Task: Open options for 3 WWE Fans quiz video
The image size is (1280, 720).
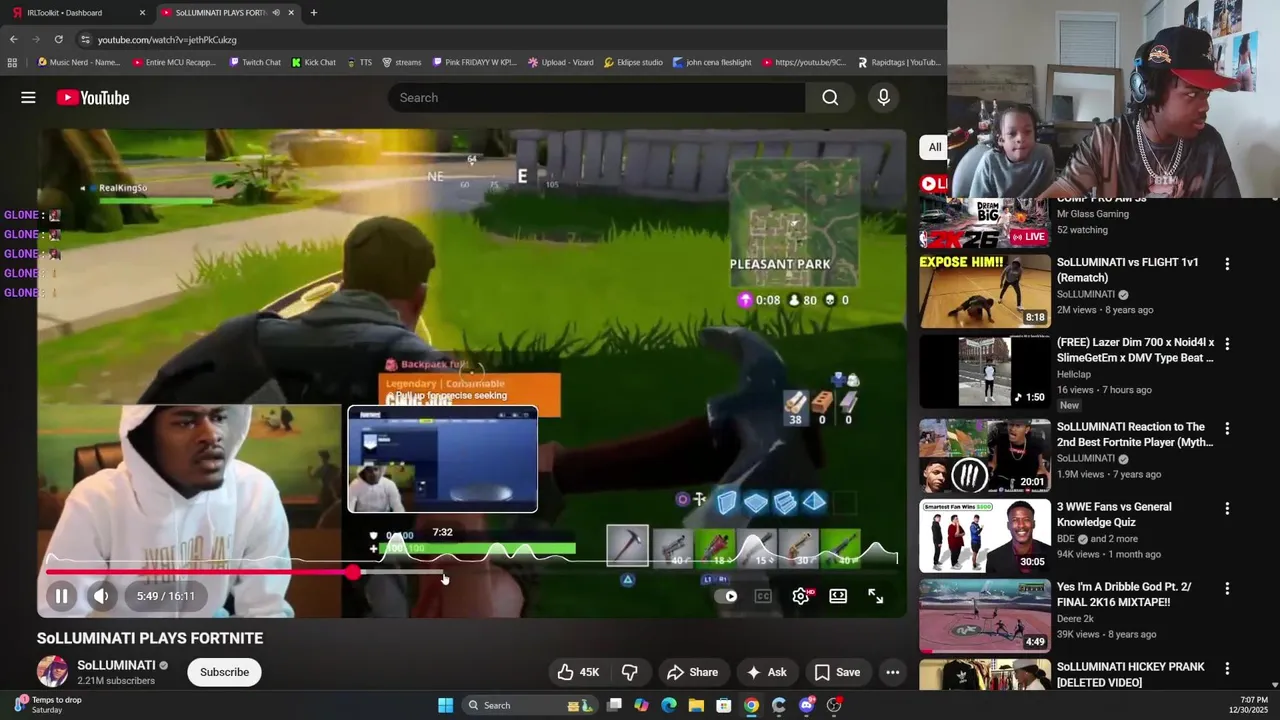Action: pyautogui.click(x=1227, y=508)
